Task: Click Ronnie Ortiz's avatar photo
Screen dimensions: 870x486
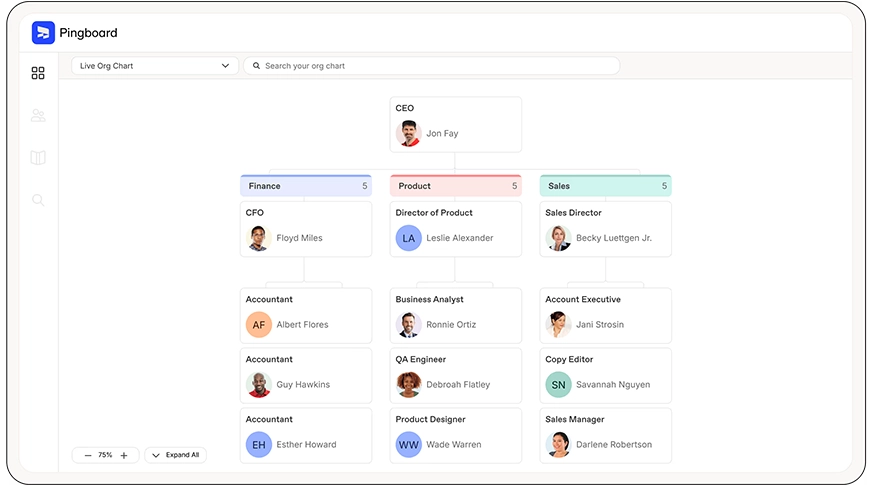Action: tap(408, 325)
